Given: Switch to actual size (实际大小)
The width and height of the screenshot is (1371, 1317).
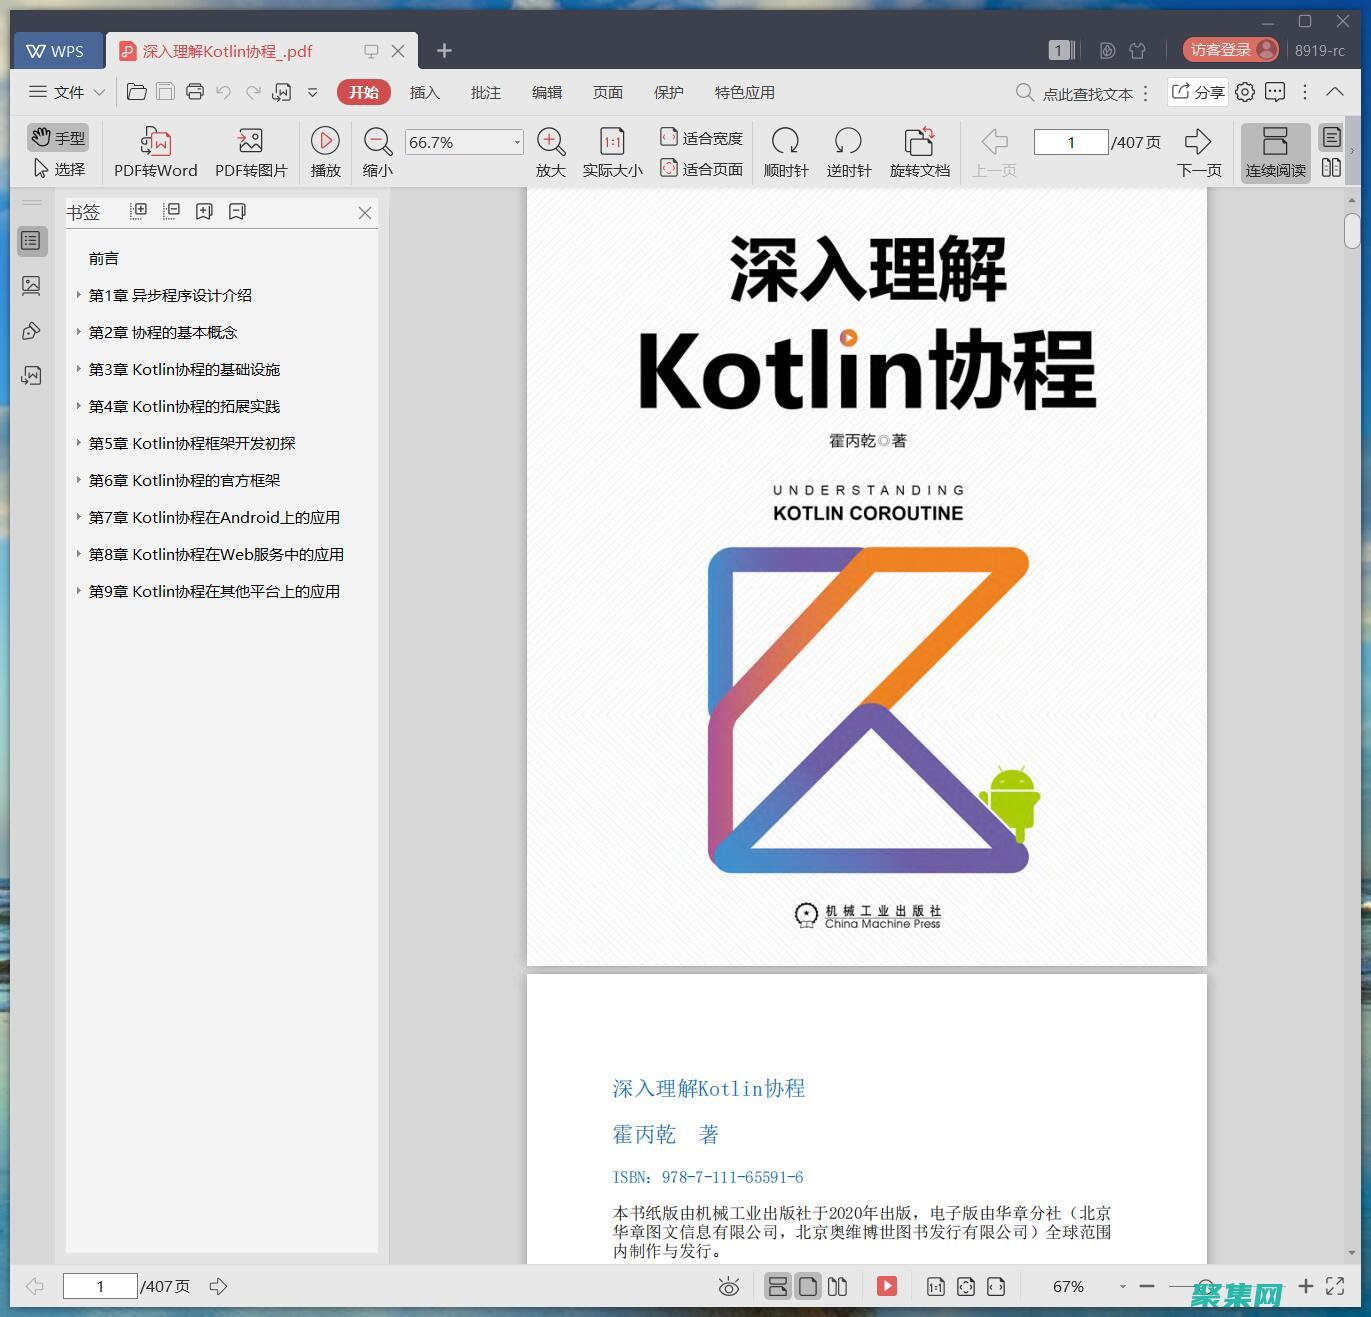Looking at the screenshot, I should (611, 150).
